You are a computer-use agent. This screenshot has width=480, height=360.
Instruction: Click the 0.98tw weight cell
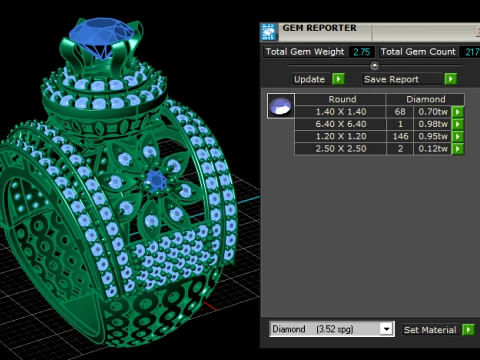click(x=433, y=124)
